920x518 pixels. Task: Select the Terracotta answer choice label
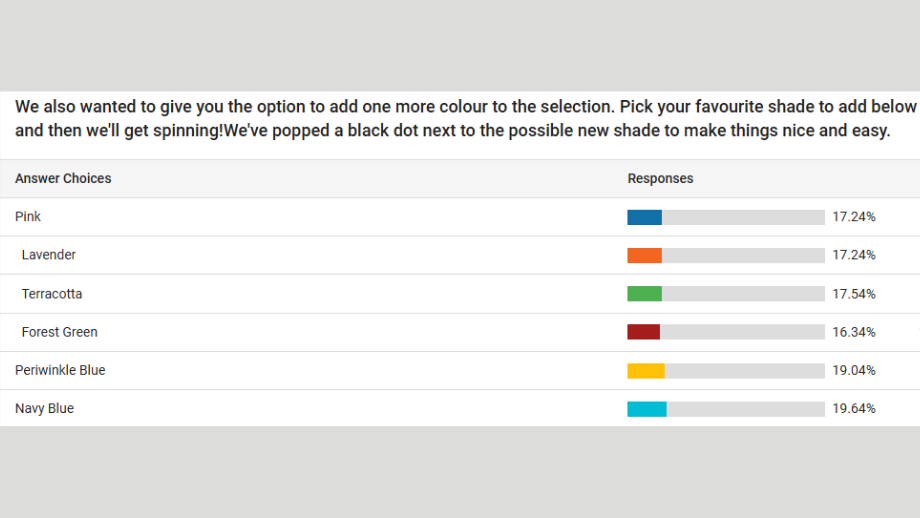tap(52, 294)
